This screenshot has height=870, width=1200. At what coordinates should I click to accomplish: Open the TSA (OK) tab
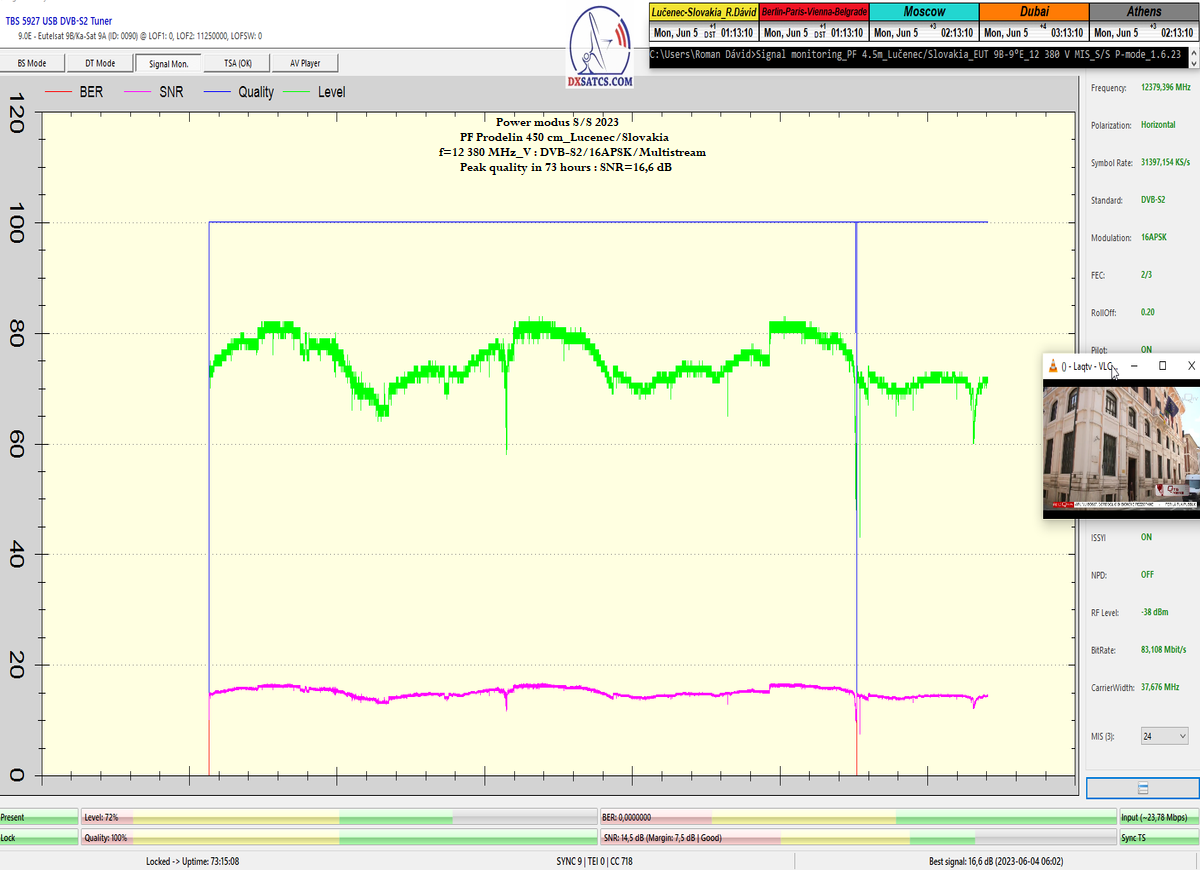(238, 63)
